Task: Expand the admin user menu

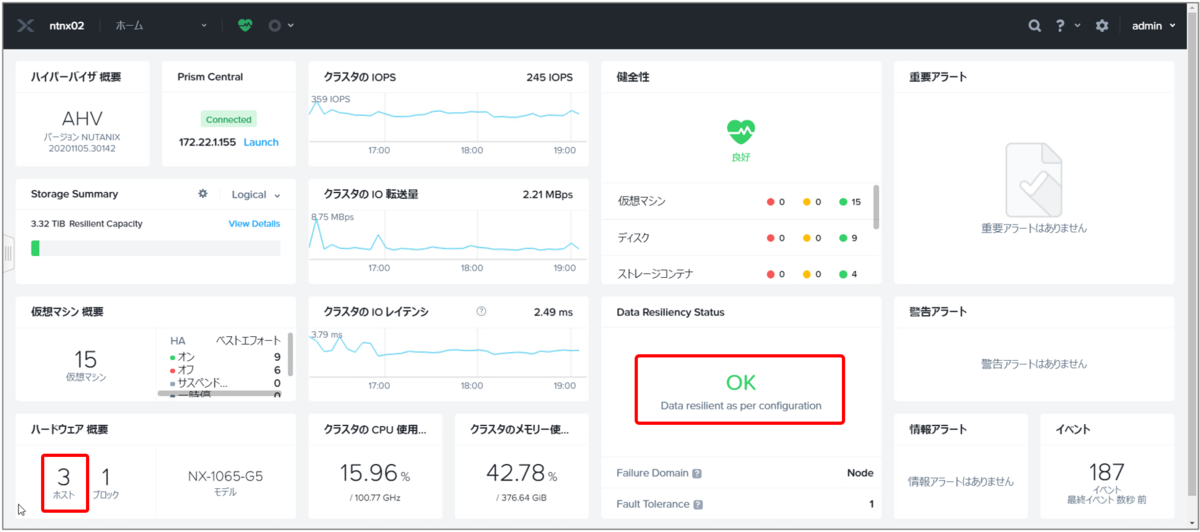Action: click(x=1154, y=25)
